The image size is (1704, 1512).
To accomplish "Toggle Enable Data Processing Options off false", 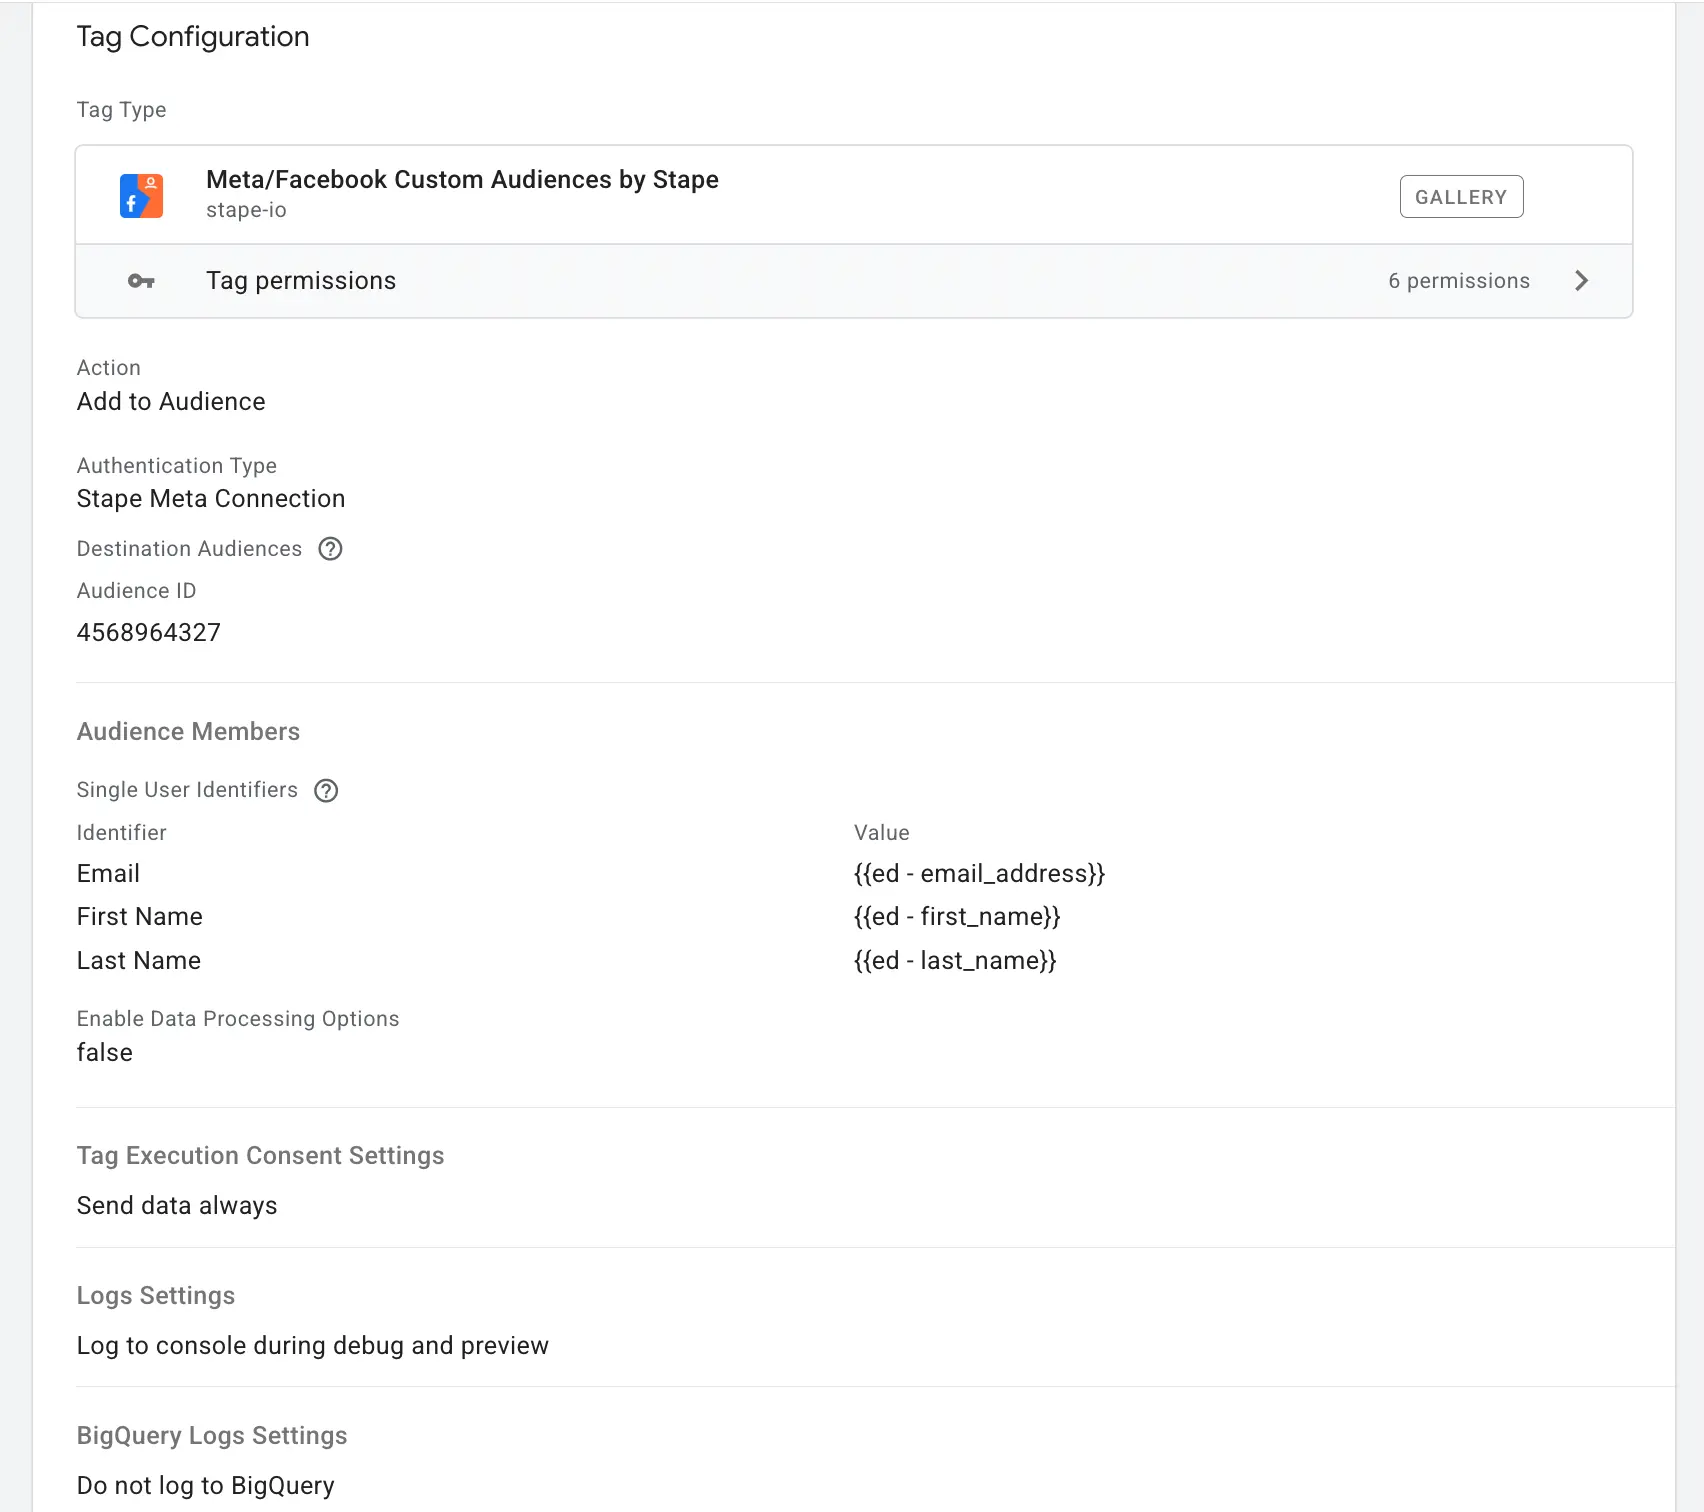I will click(104, 1052).
